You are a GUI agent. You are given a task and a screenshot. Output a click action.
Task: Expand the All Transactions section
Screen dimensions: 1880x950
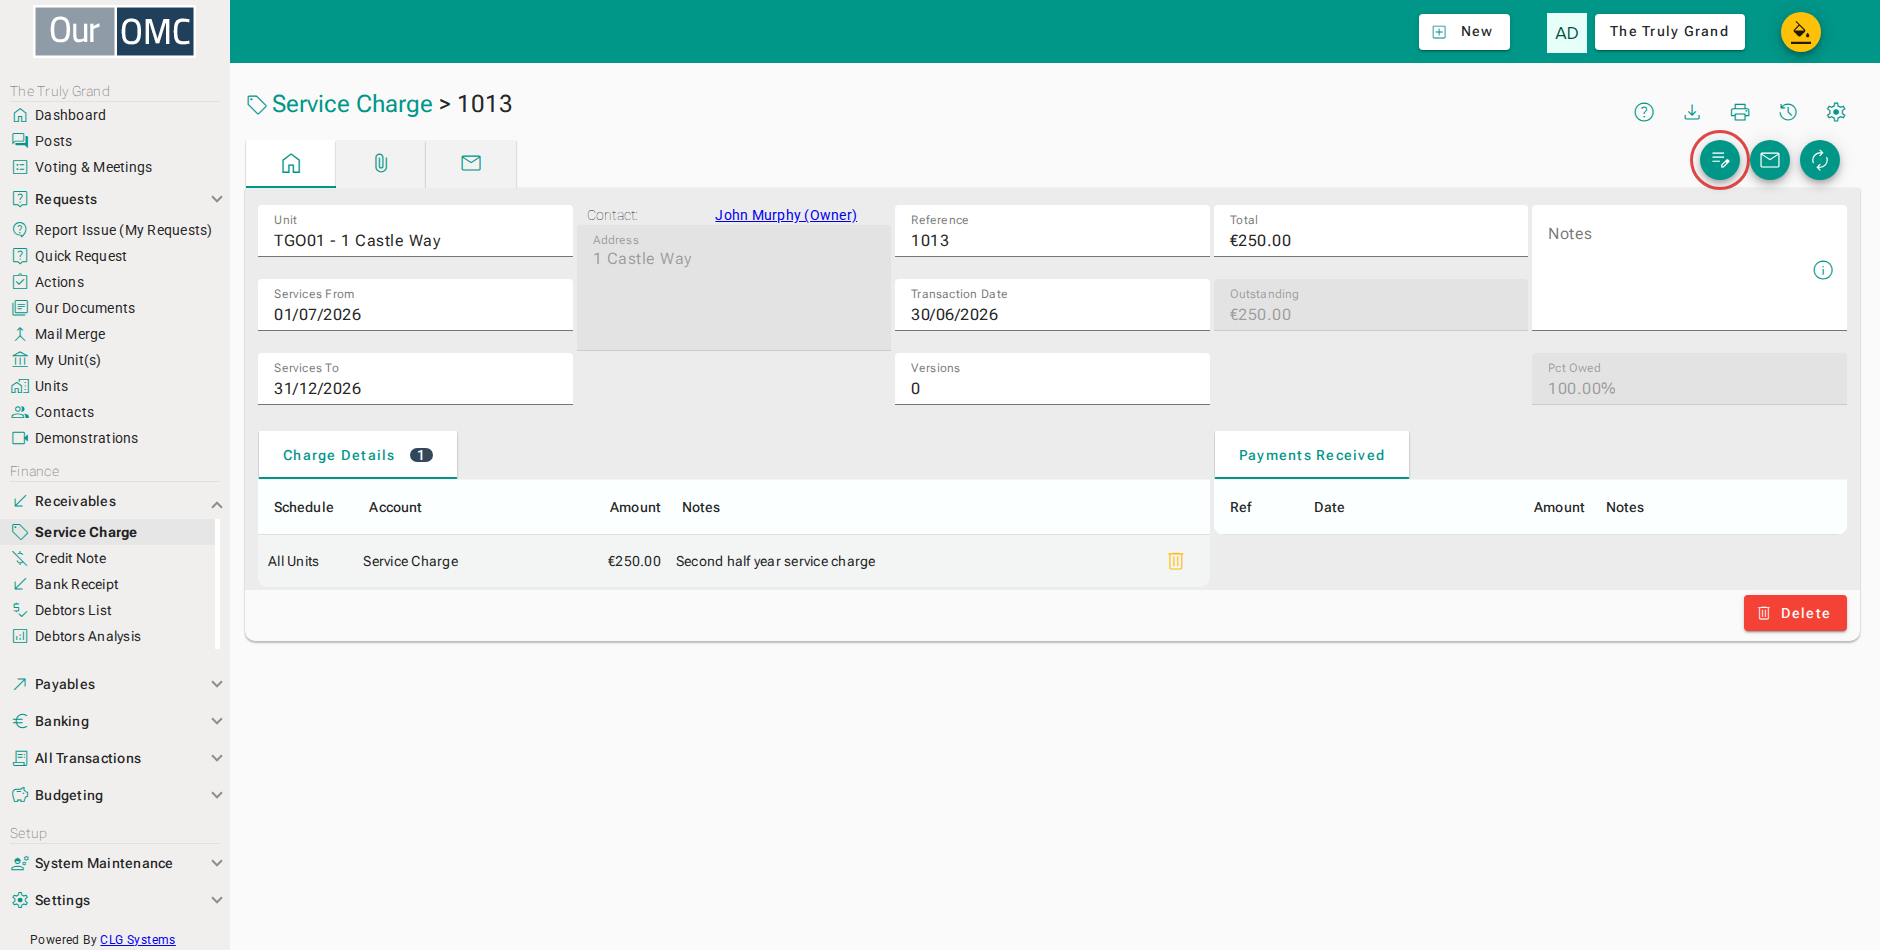116,758
